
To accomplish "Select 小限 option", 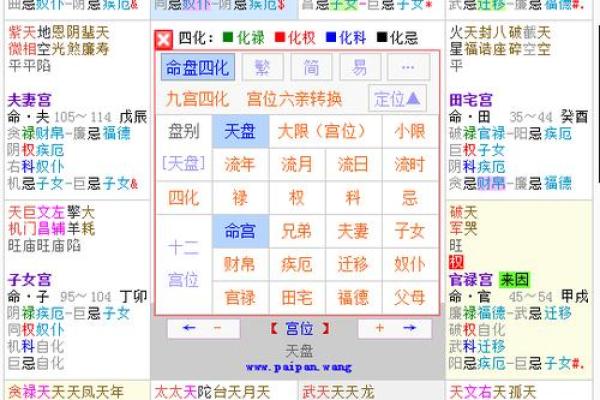I will [x=410, y=132].
